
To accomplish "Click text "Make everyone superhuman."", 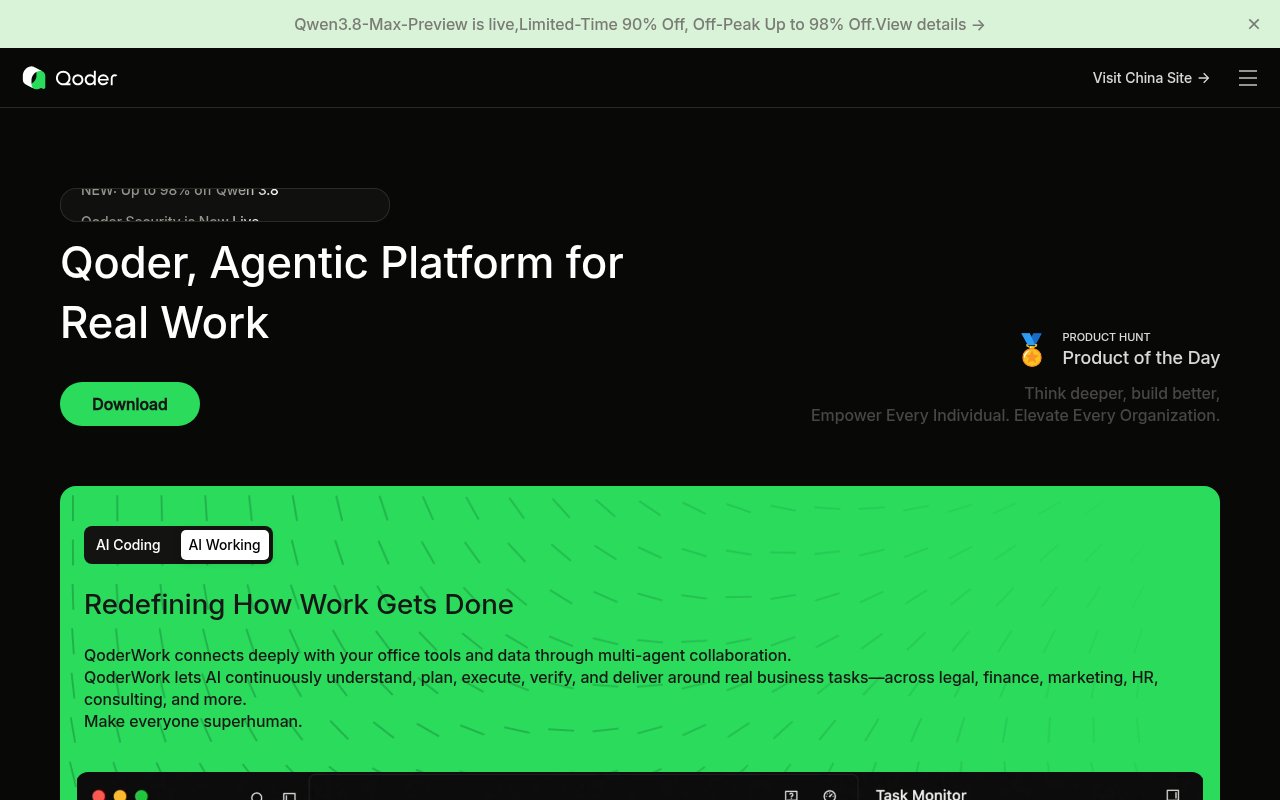I will (193, 721).
